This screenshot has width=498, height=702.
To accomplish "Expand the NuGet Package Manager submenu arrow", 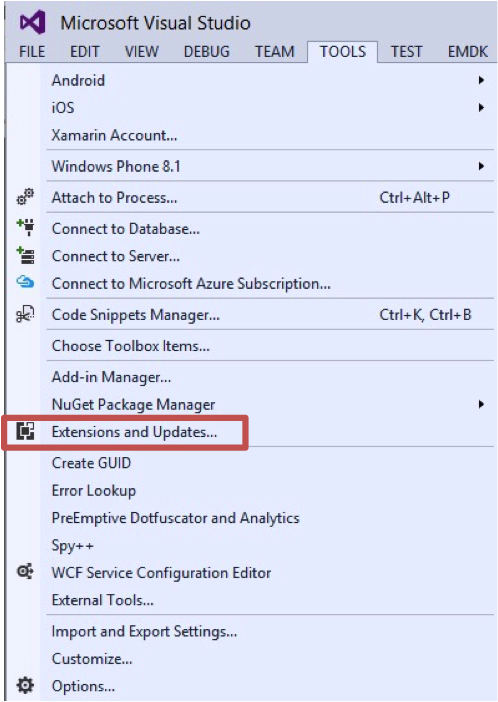I will [481, 404].
